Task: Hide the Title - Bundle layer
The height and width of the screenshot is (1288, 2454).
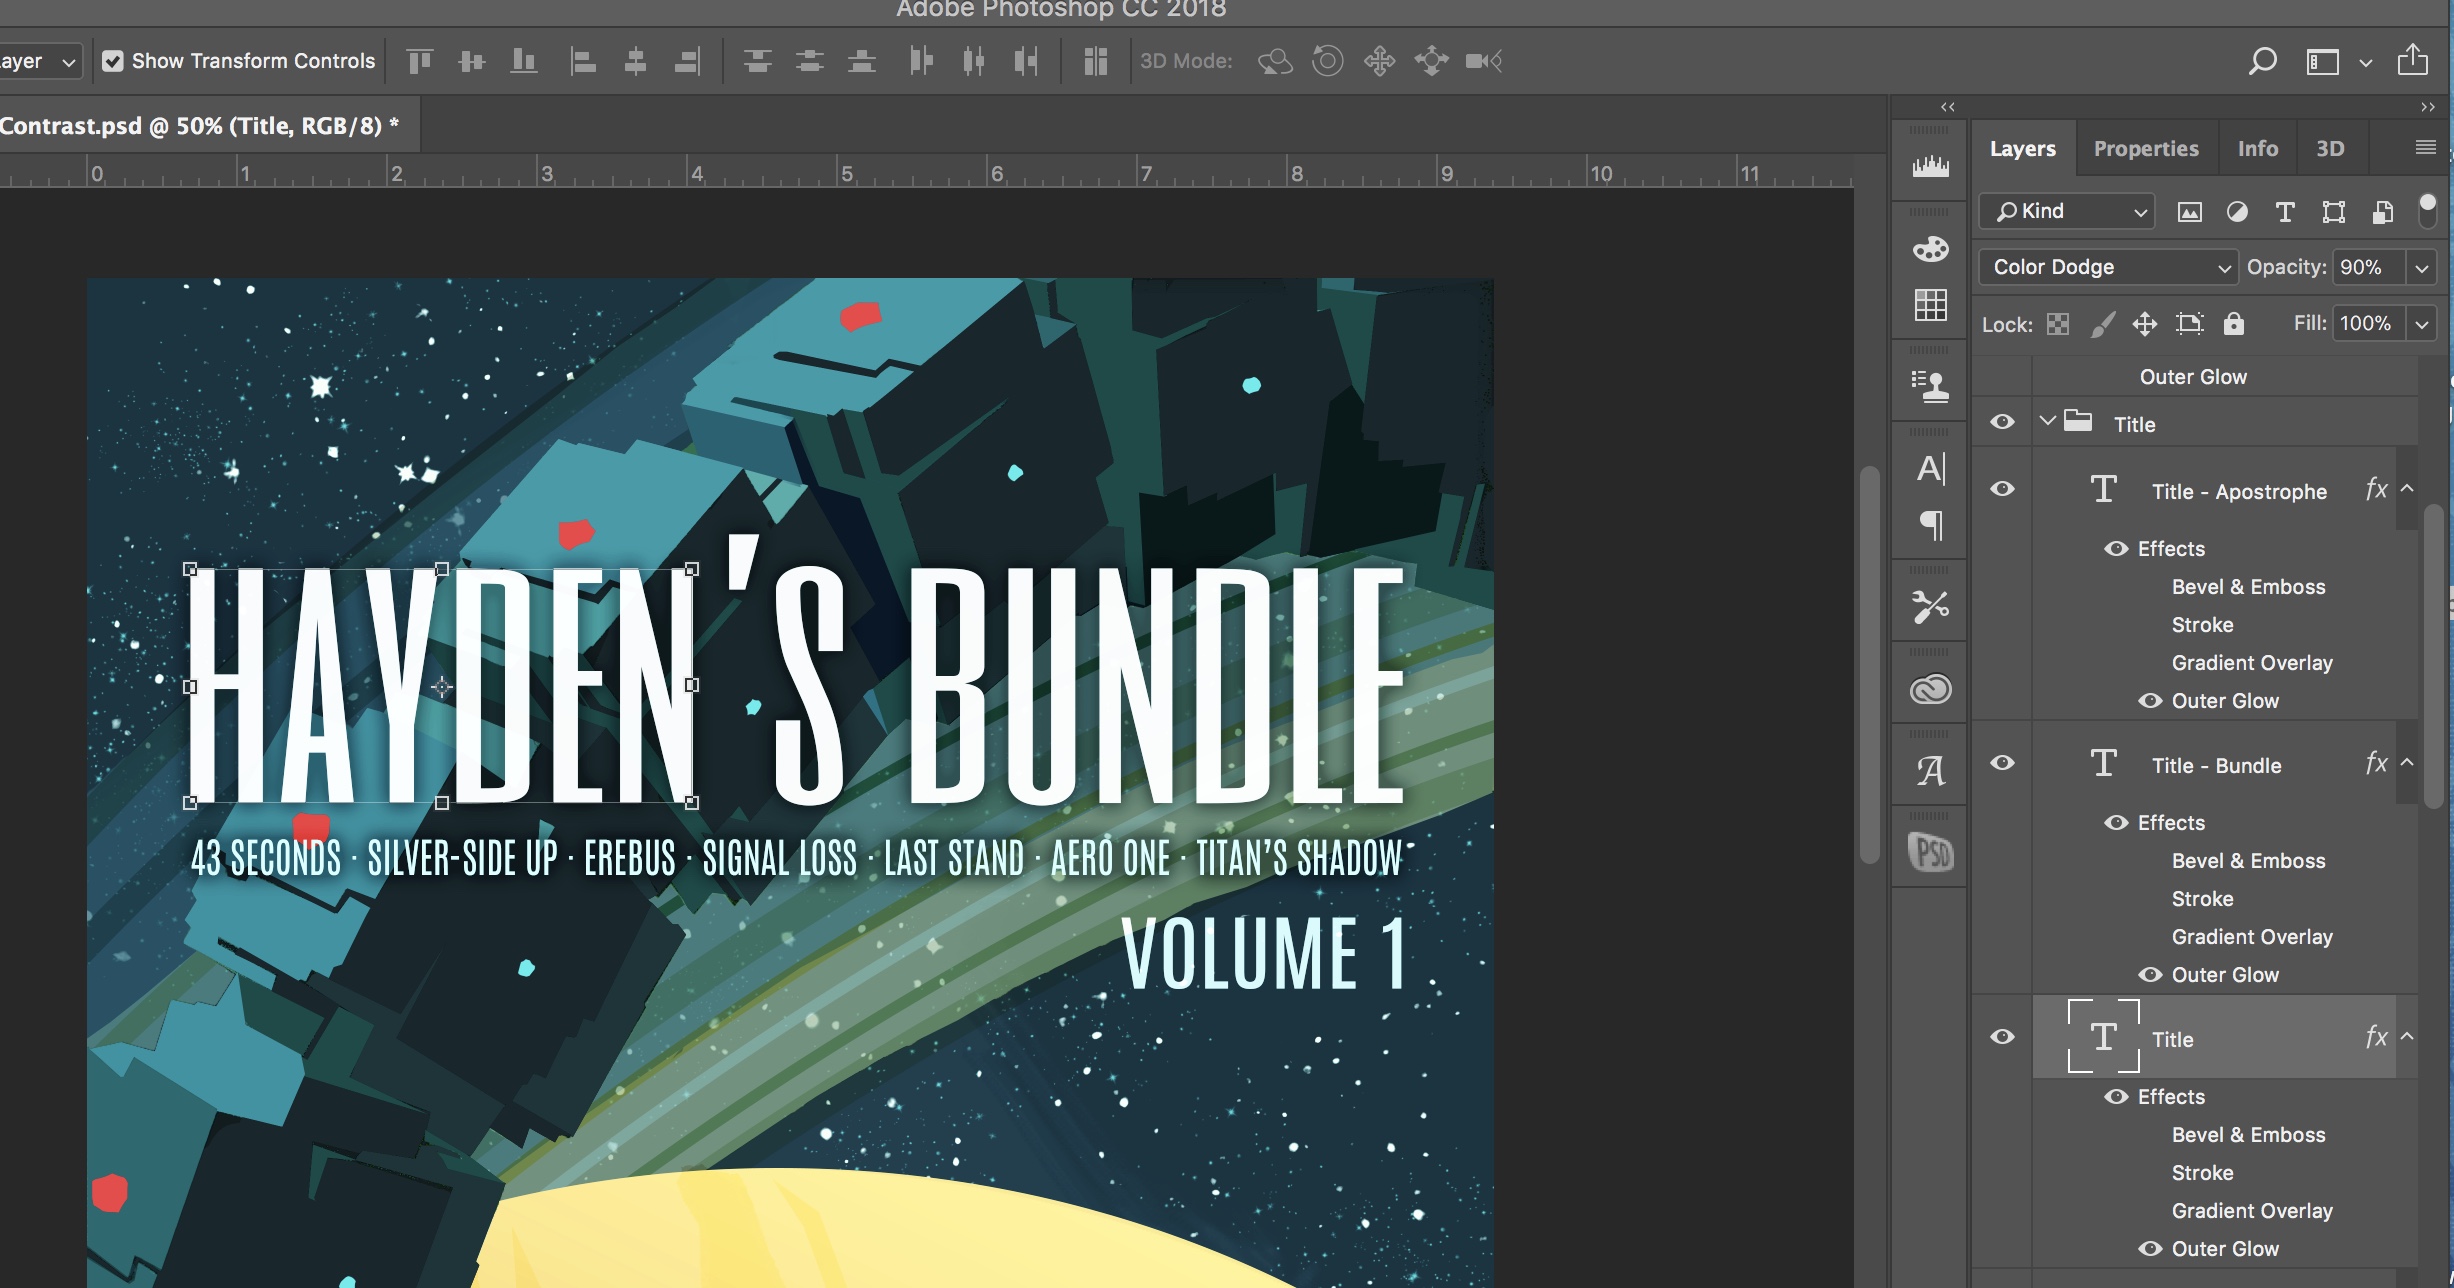Action: [x=2002, y=763]
